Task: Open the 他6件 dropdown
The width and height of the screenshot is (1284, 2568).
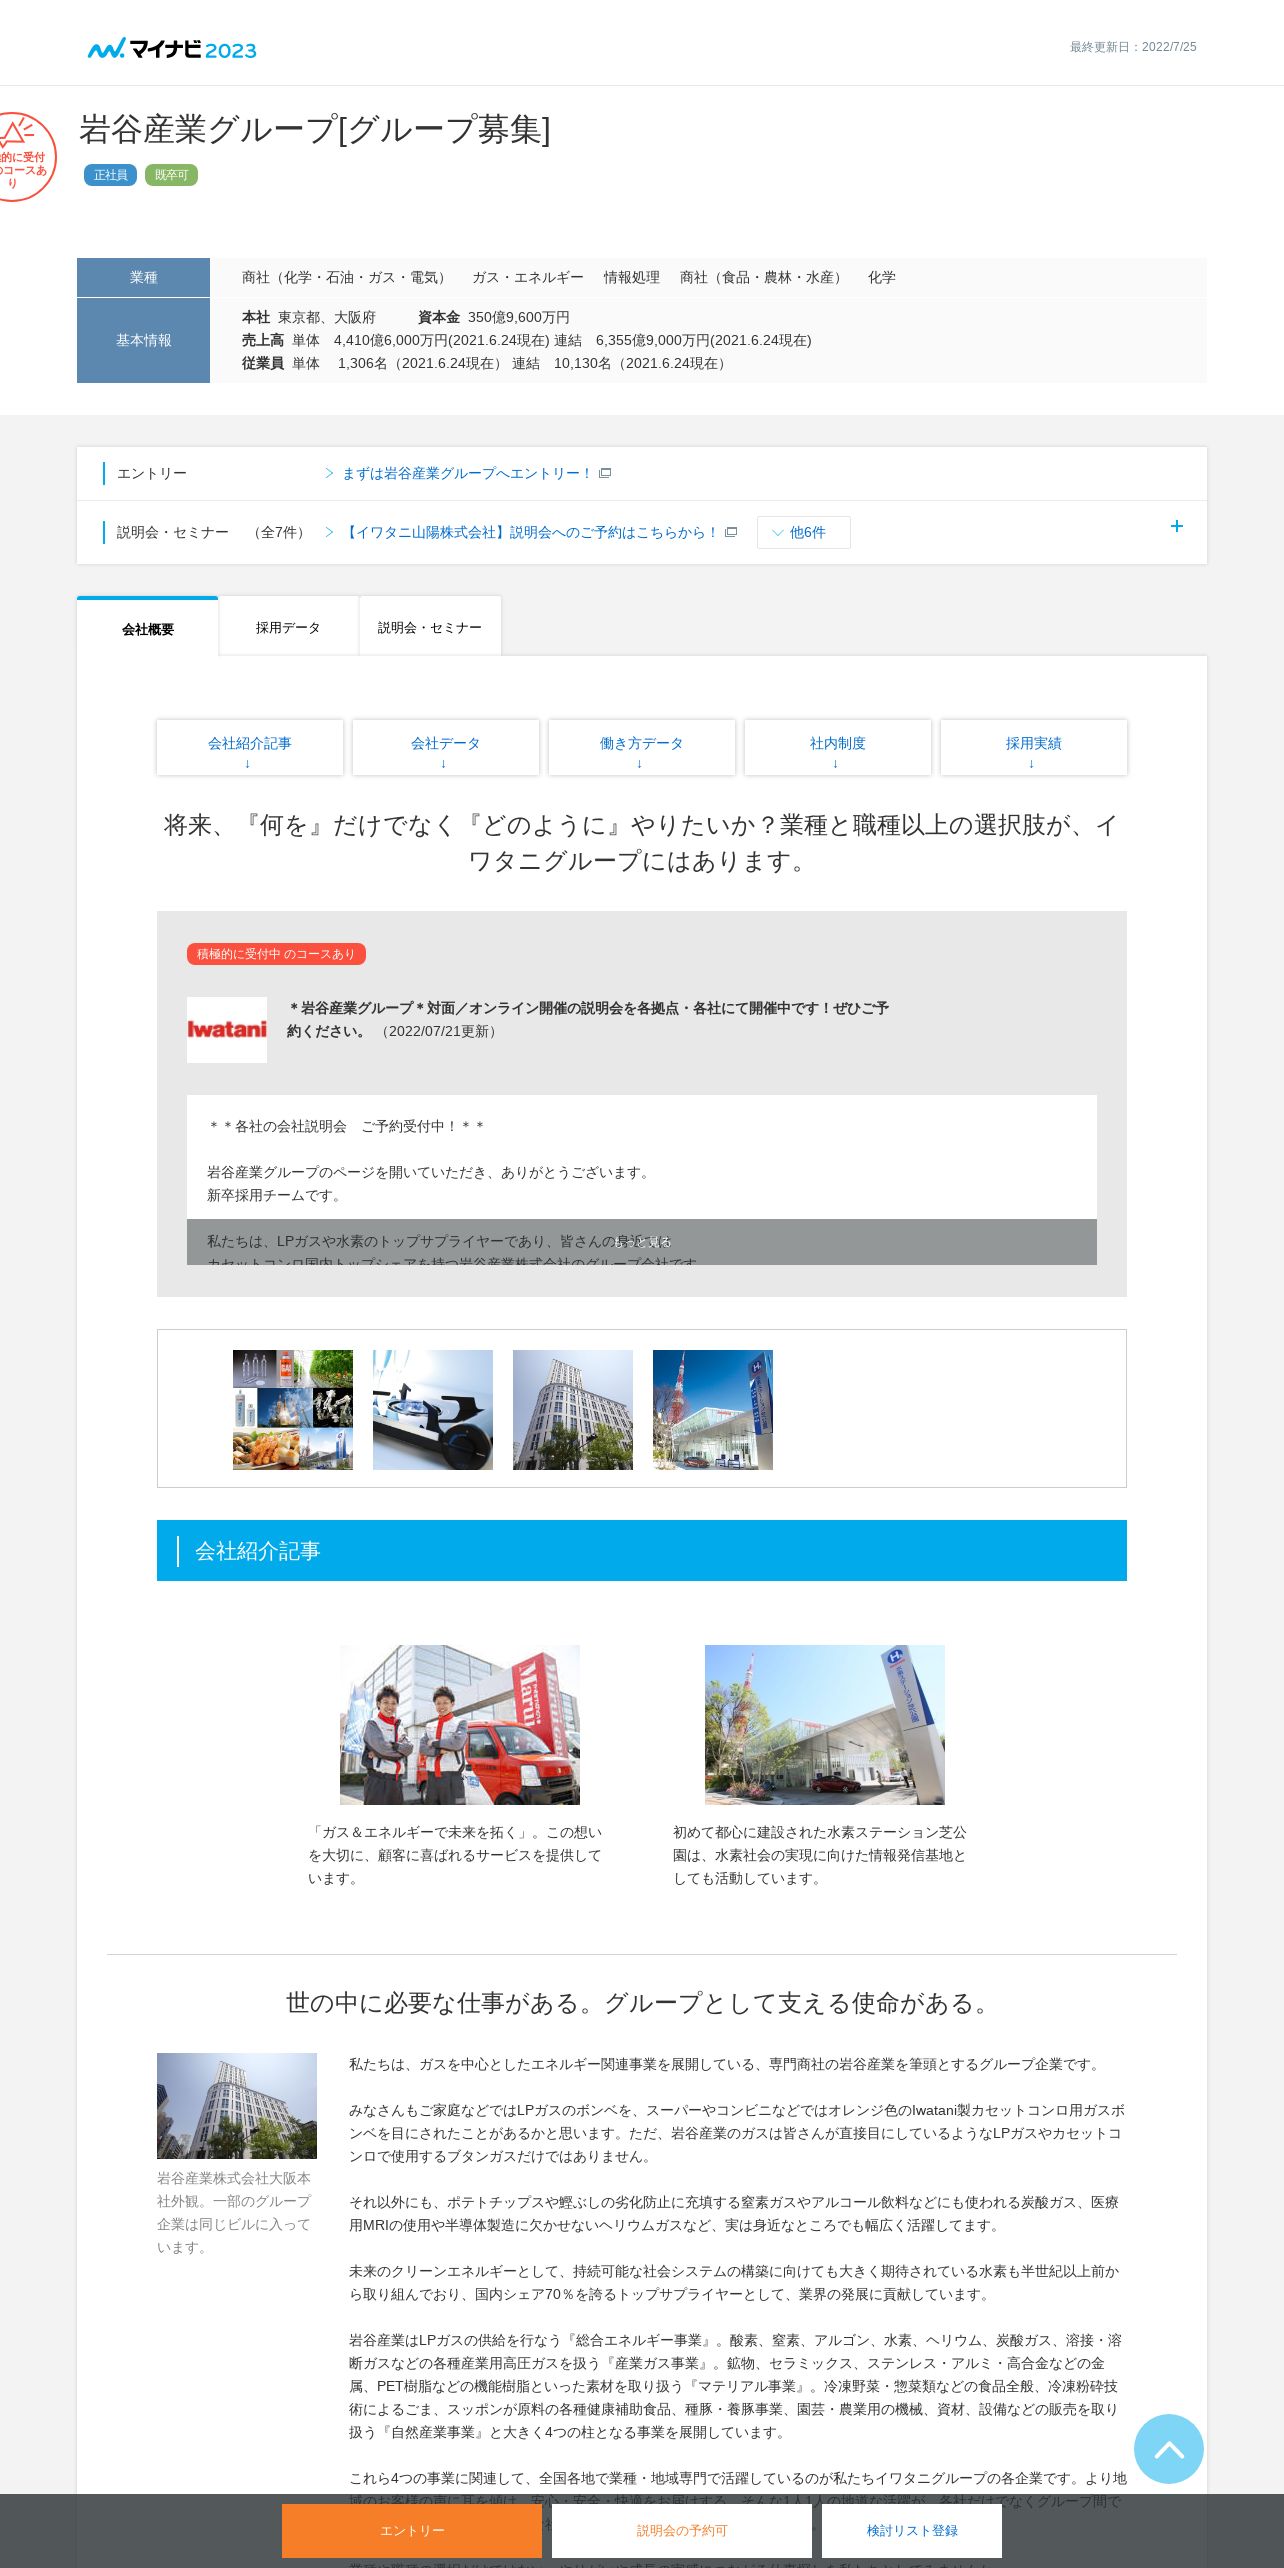Action: [804, 532]
